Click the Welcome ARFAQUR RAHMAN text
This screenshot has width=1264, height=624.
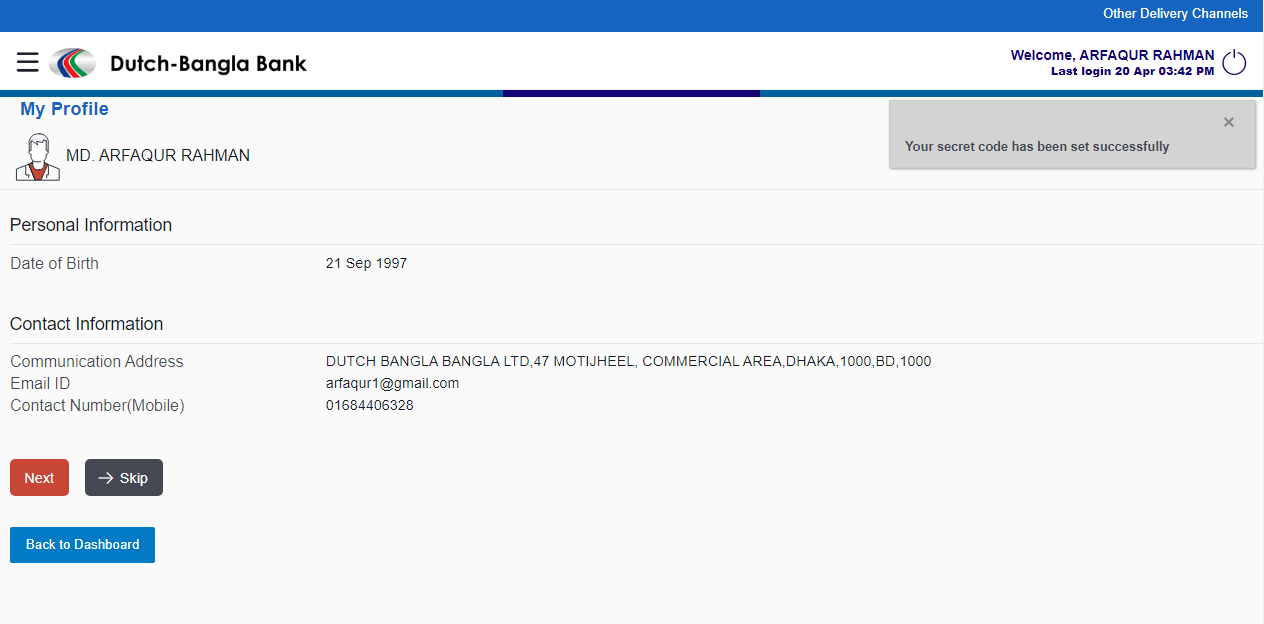click(x=1112, y=55)
